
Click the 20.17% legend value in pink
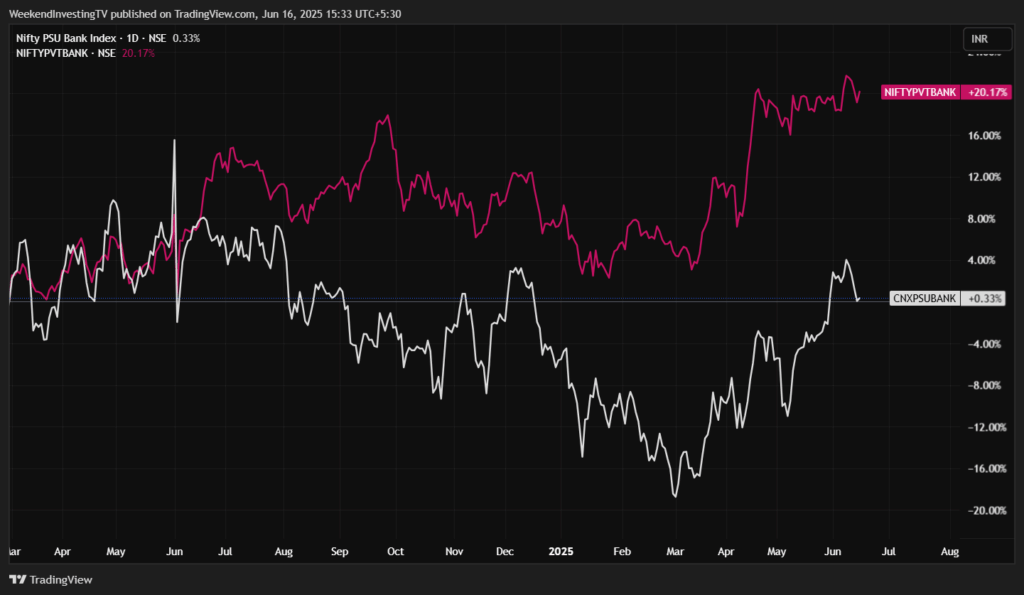point(138,54)
